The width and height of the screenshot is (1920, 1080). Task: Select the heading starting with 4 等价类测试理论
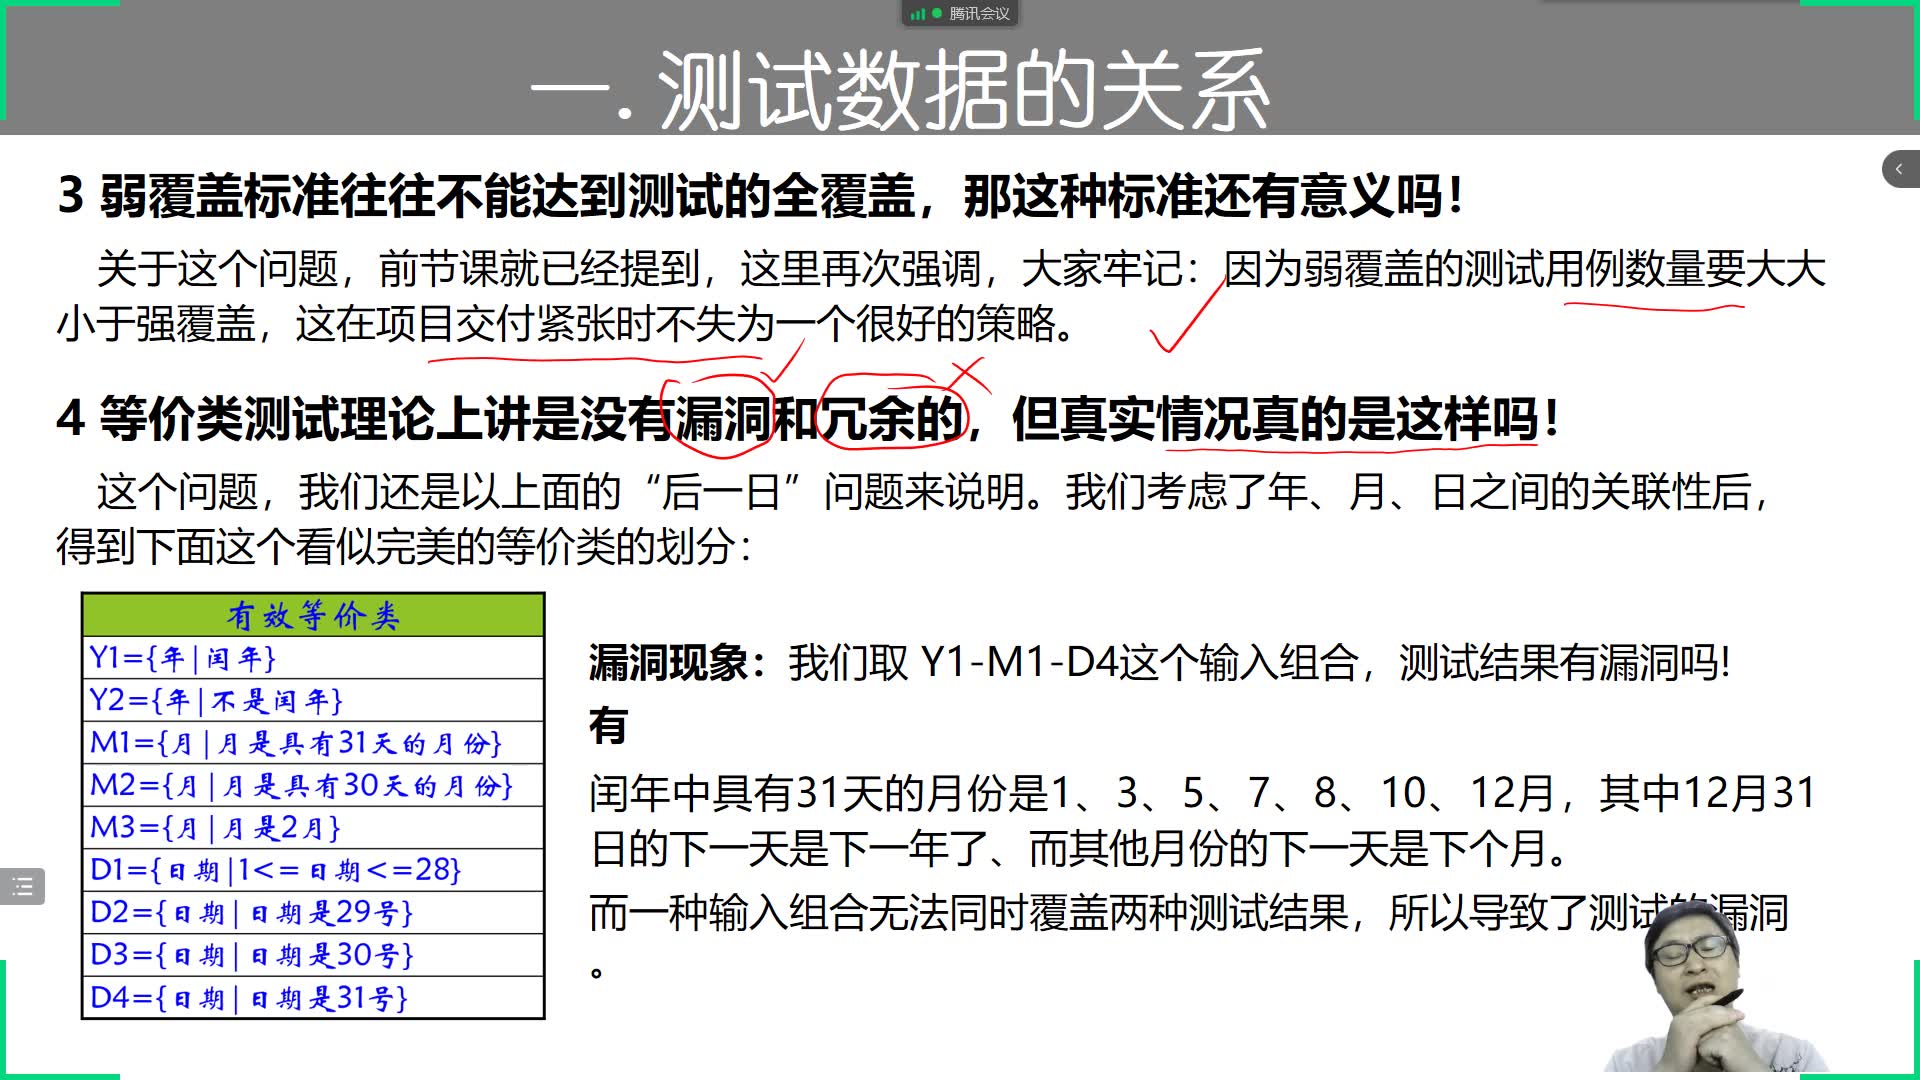coord(808,418)
